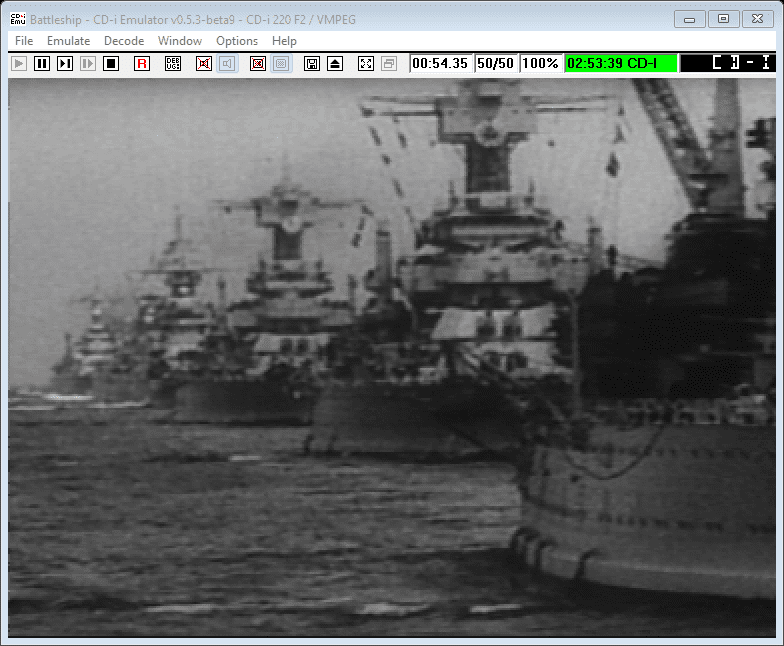Eject the disc with the eject icon

click(335, 63)
